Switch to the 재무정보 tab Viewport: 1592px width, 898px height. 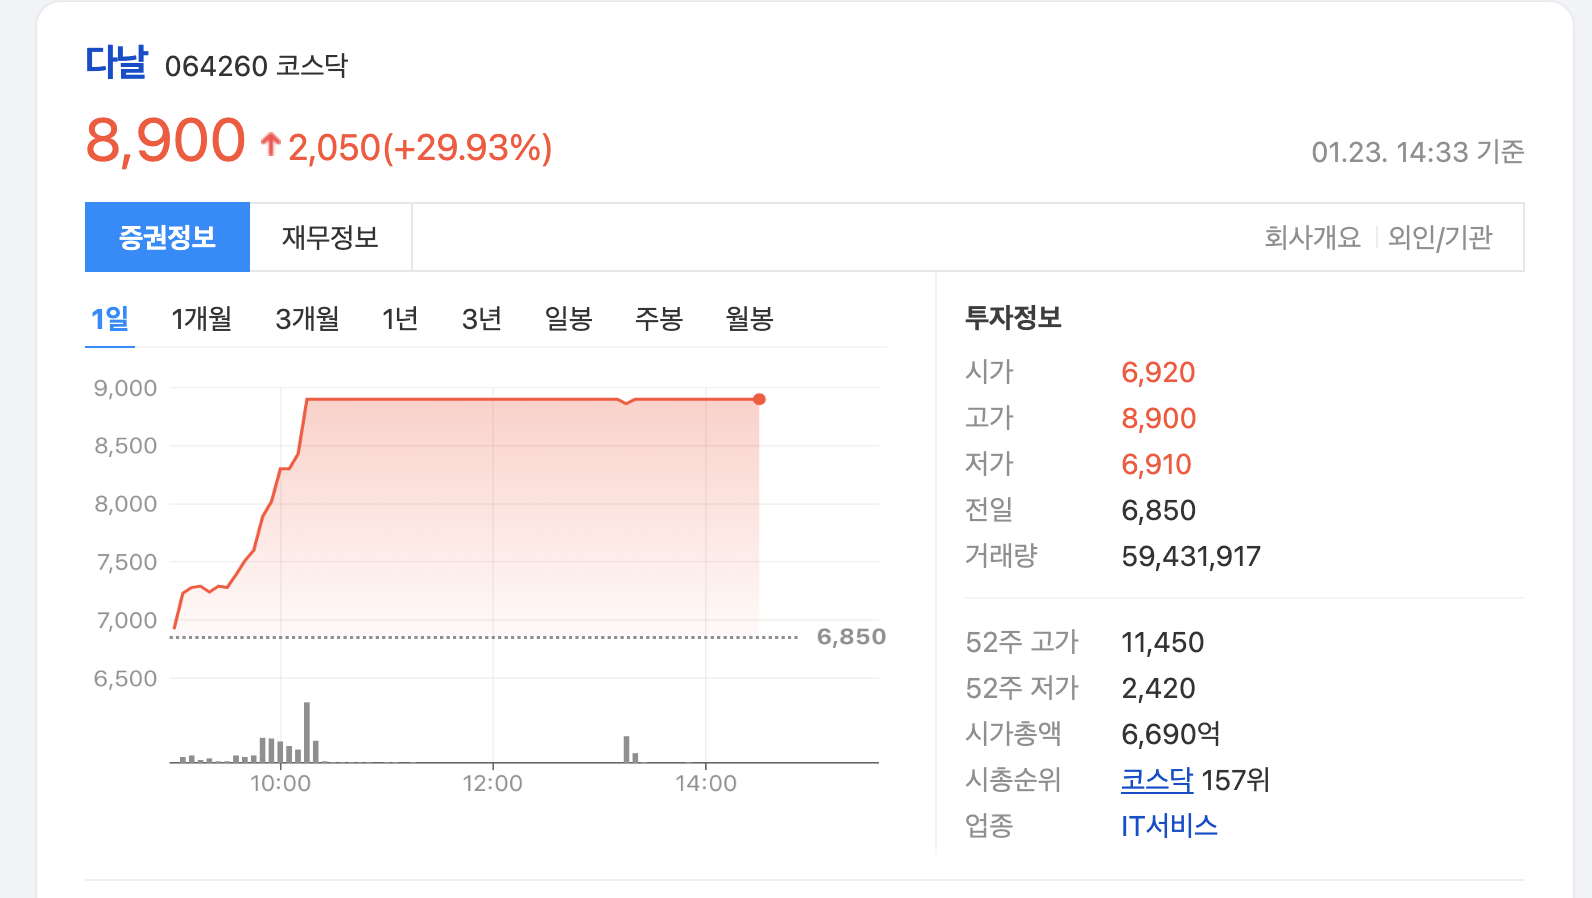click(331, 237)
